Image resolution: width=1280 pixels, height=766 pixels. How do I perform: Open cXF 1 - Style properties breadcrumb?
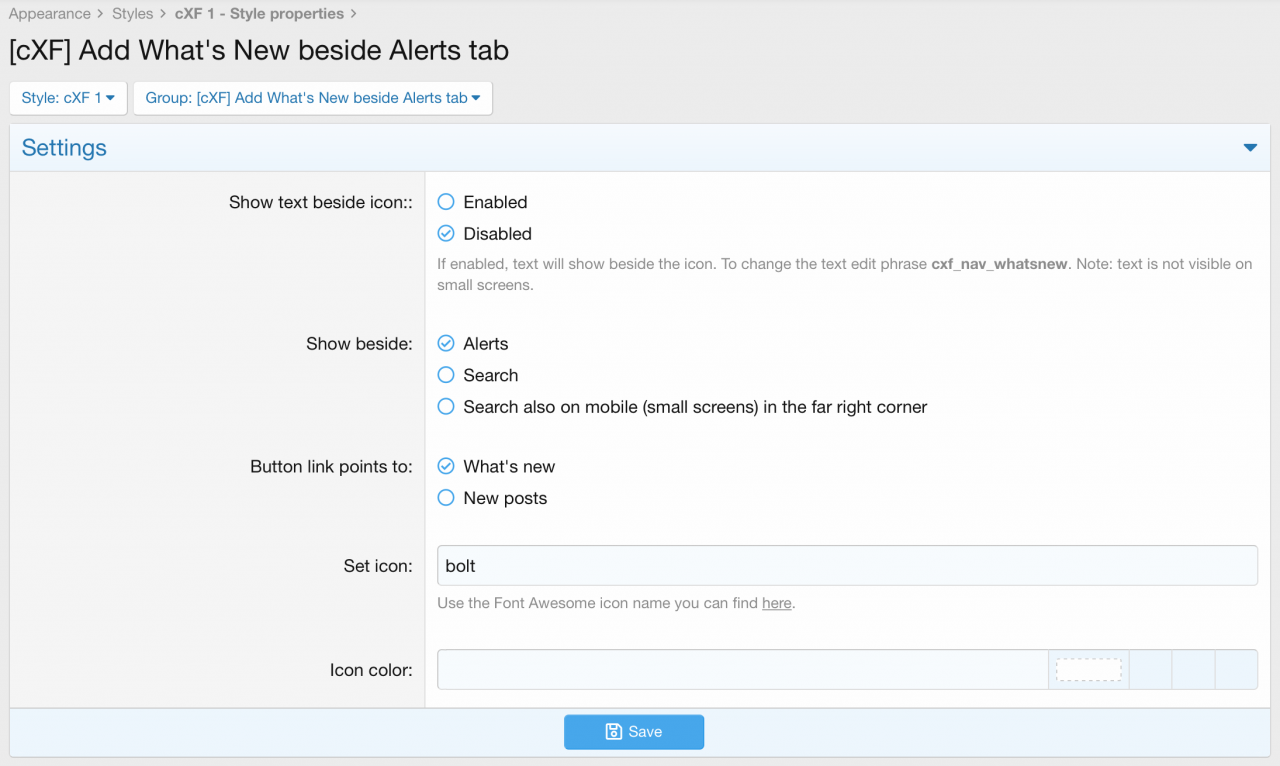click(x=259, y=14)
